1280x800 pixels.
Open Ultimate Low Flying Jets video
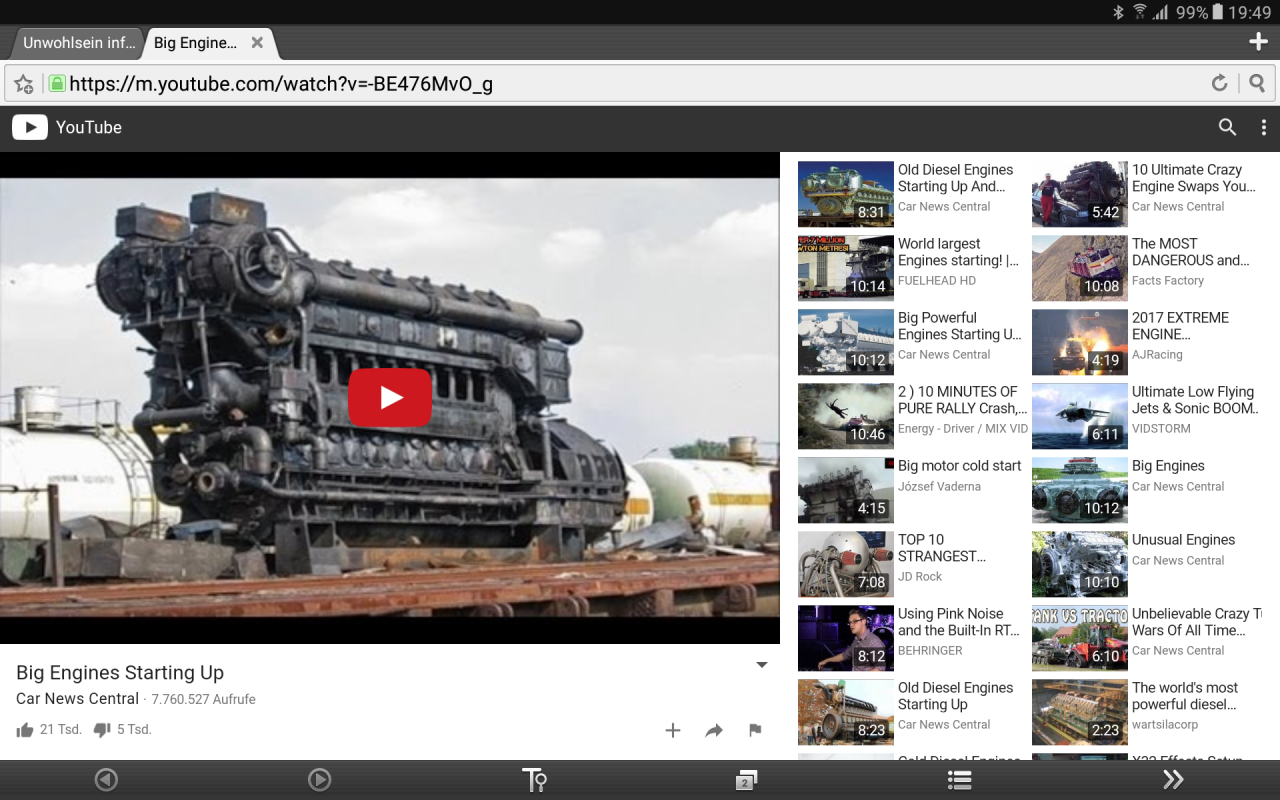1195,400
